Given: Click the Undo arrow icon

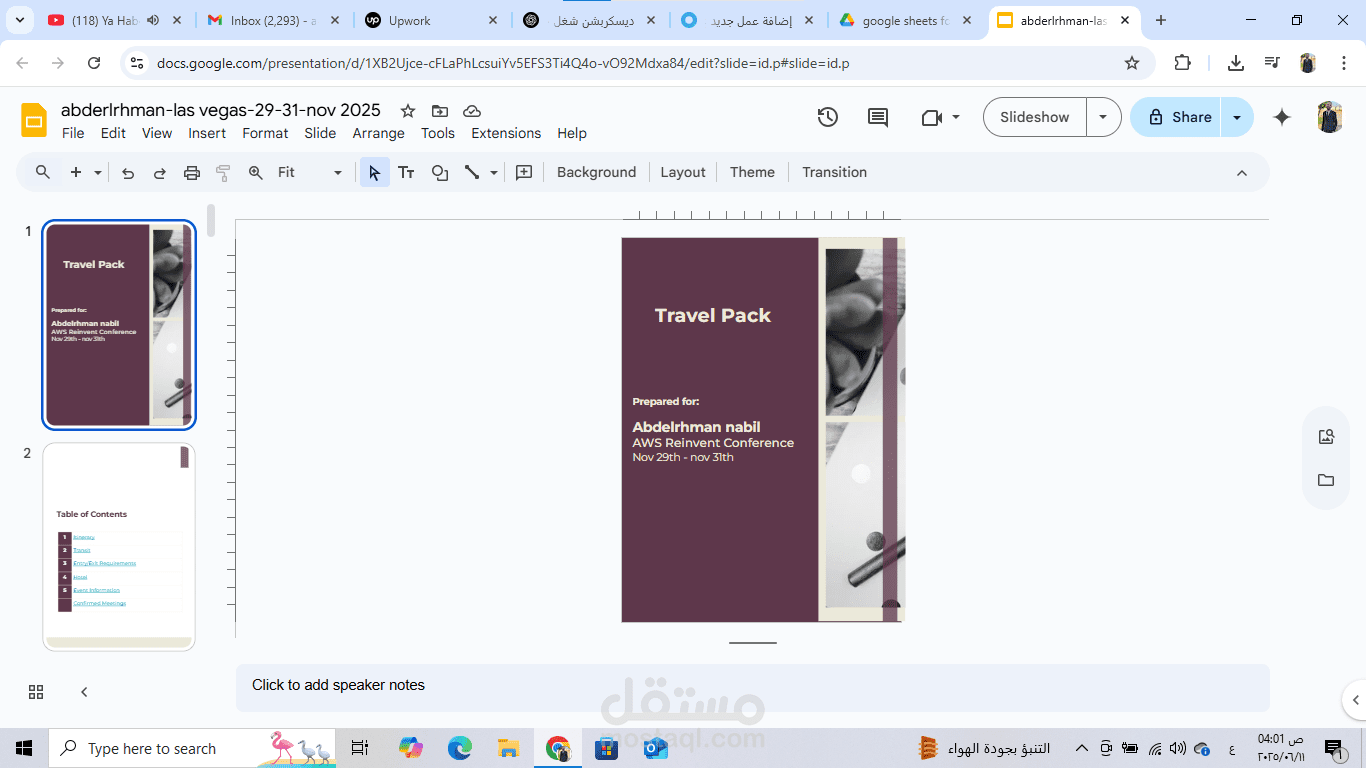Looking at the screenshot, I should point(128,172).
